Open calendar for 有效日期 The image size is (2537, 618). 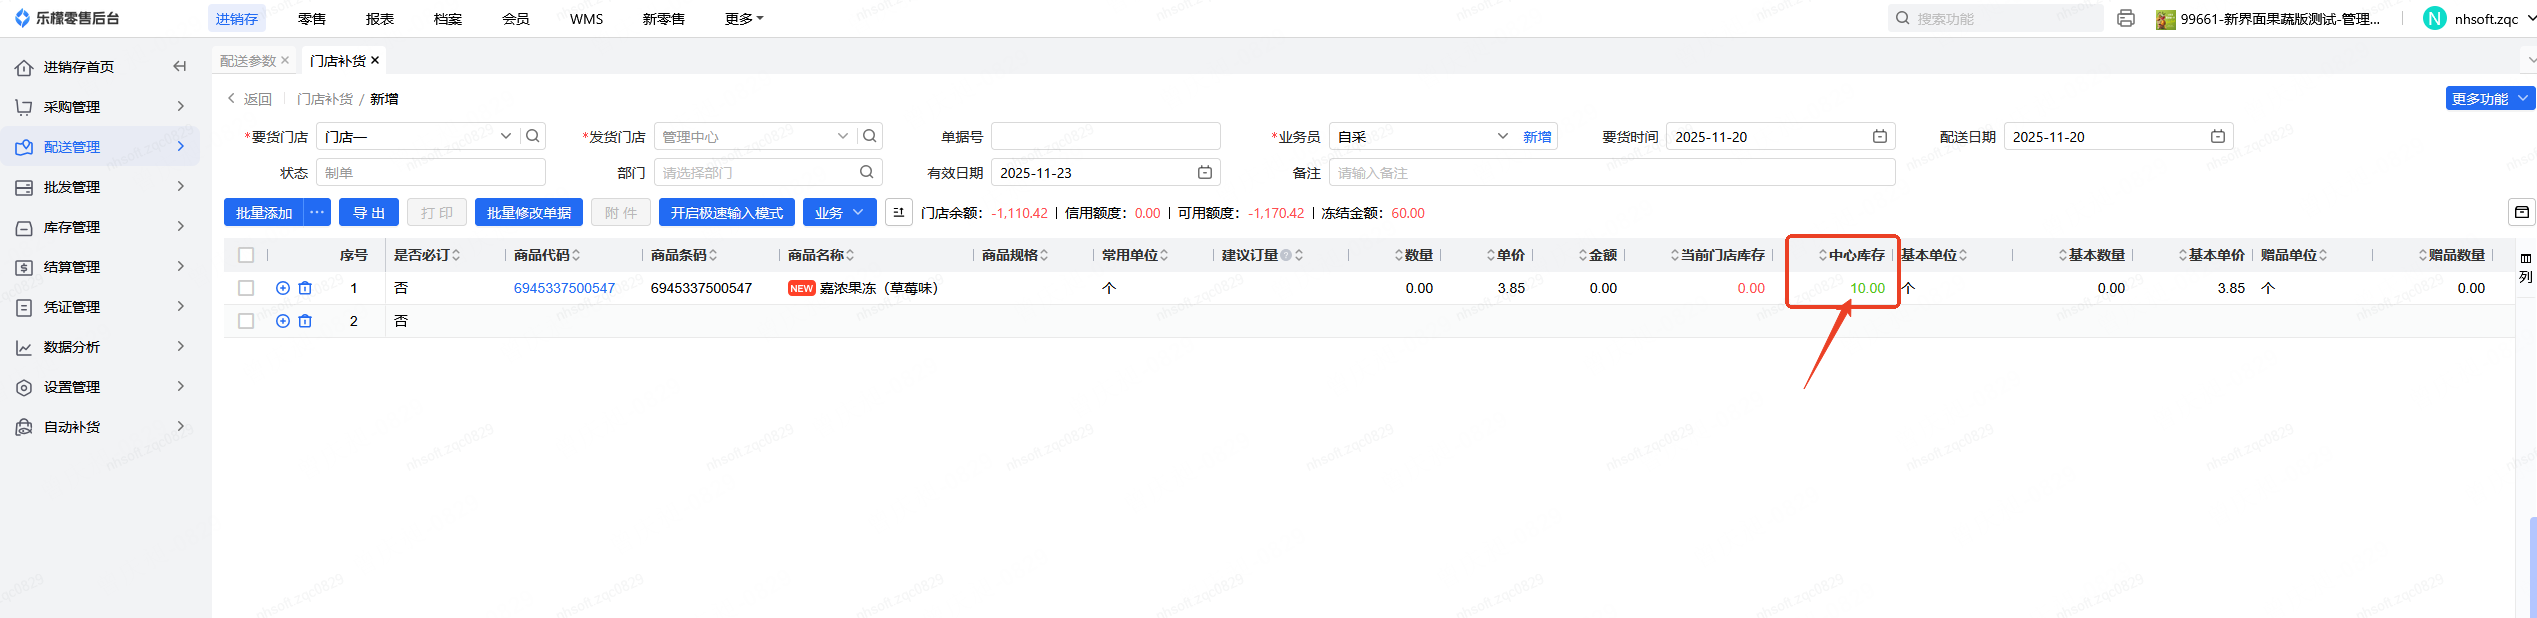pos(1205,172)
